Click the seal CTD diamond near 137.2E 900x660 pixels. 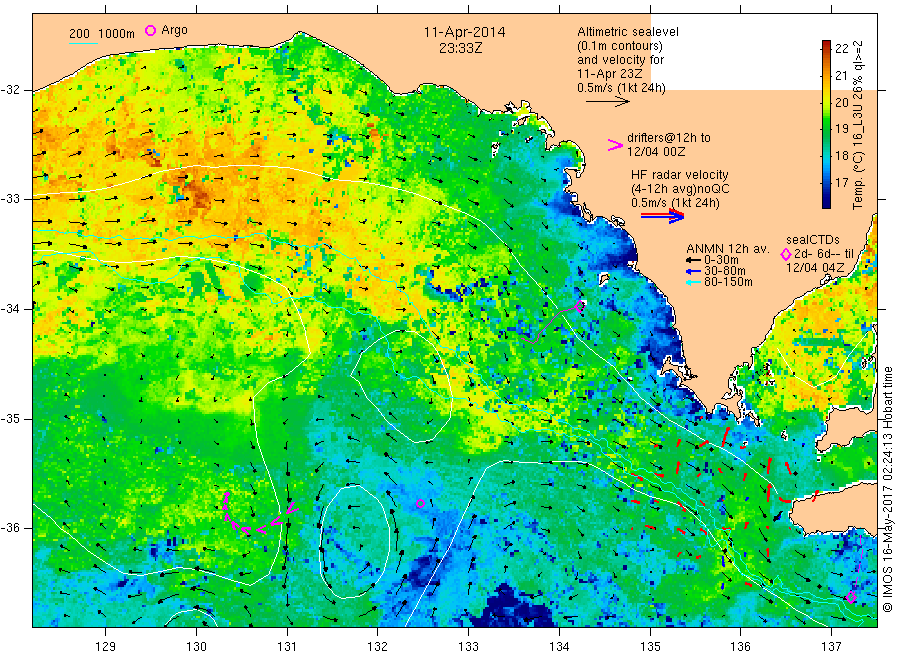click(x=851, y=597)
